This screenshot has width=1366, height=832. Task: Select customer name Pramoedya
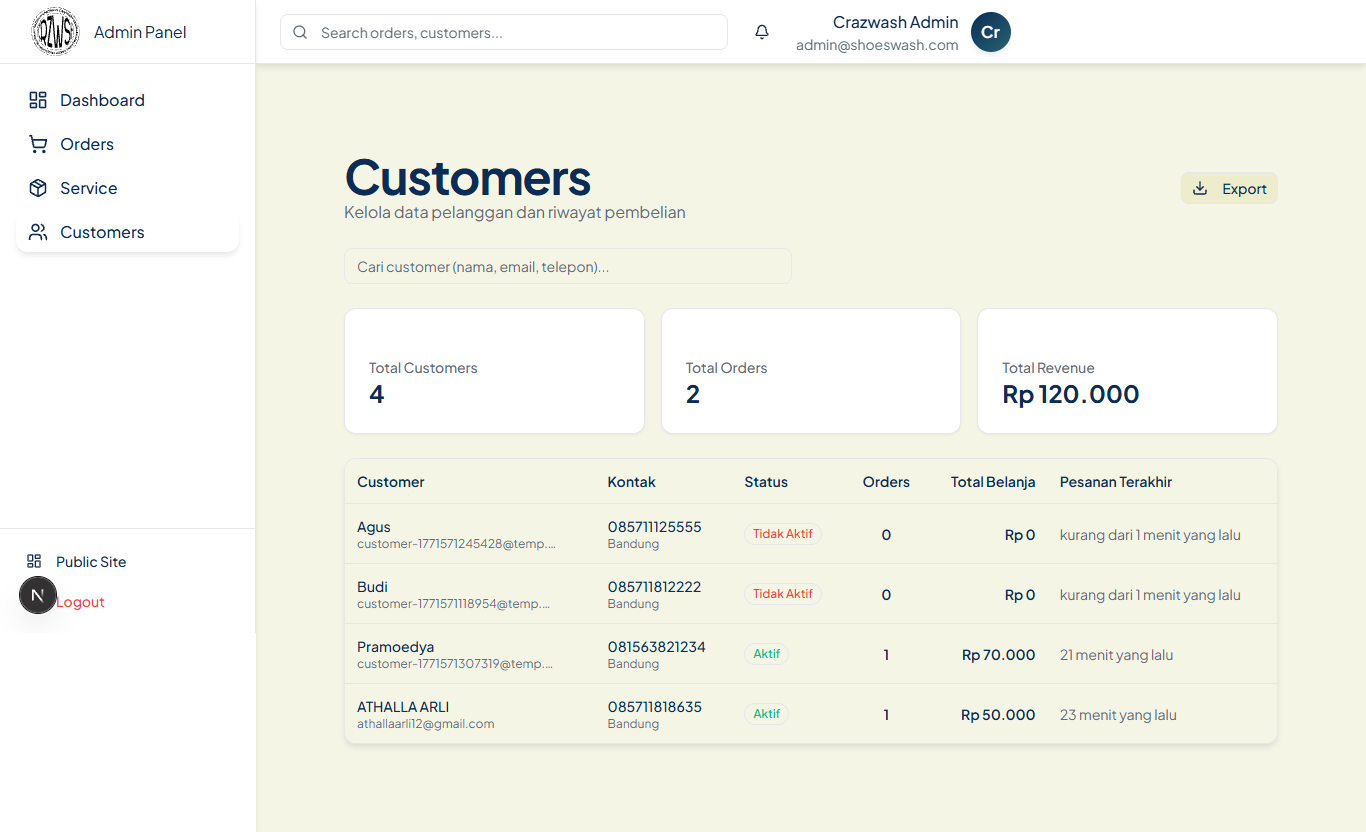[x=396, y=647]
